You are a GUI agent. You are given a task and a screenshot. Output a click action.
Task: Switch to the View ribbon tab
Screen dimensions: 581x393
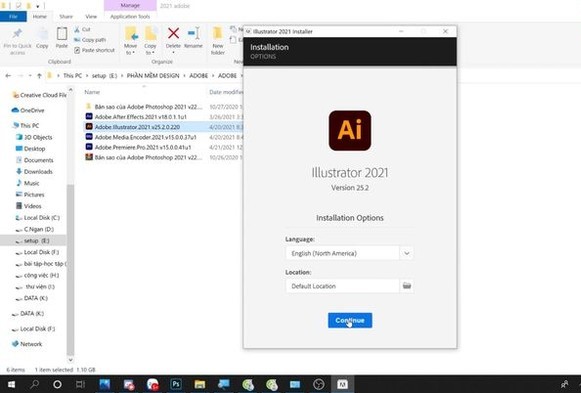tap(91, 16)
